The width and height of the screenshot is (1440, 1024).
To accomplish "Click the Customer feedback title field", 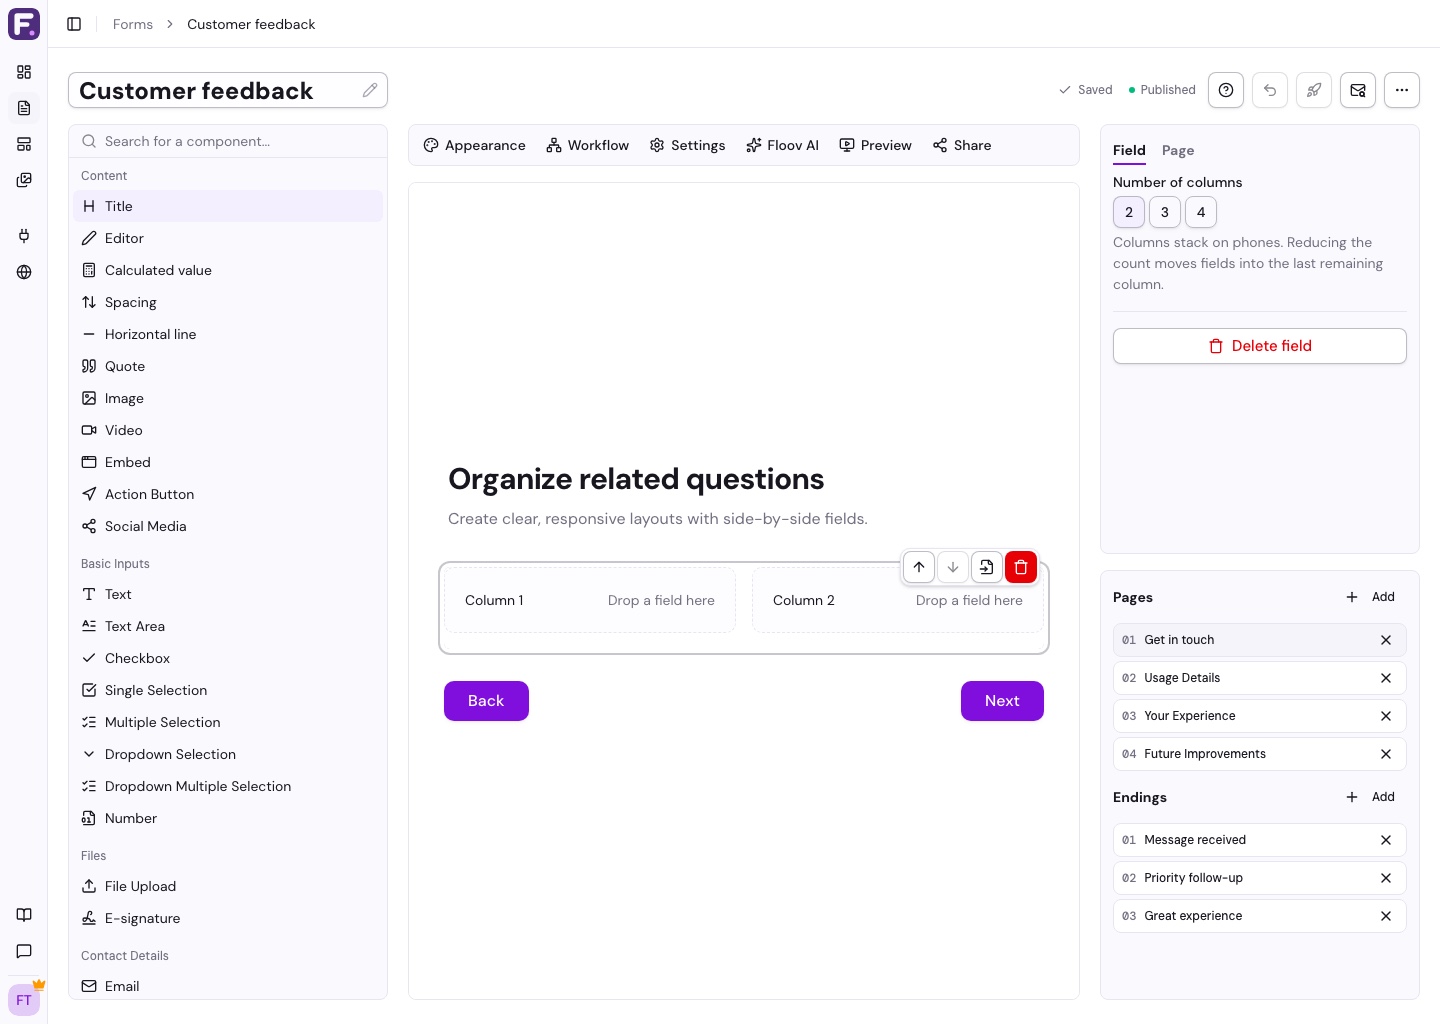I will [228, 90].
